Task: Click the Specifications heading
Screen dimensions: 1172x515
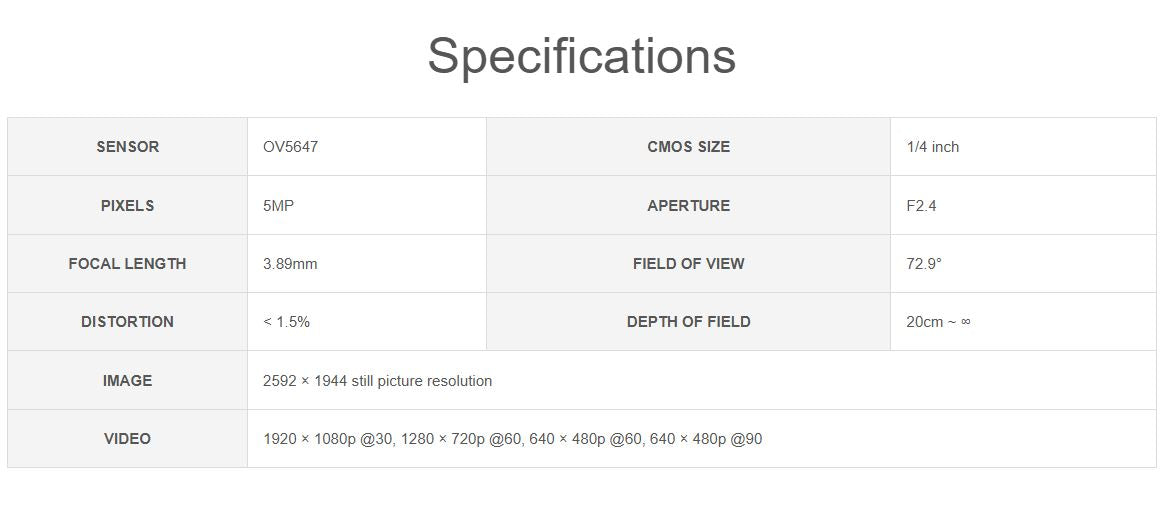Action: (581, 56)
